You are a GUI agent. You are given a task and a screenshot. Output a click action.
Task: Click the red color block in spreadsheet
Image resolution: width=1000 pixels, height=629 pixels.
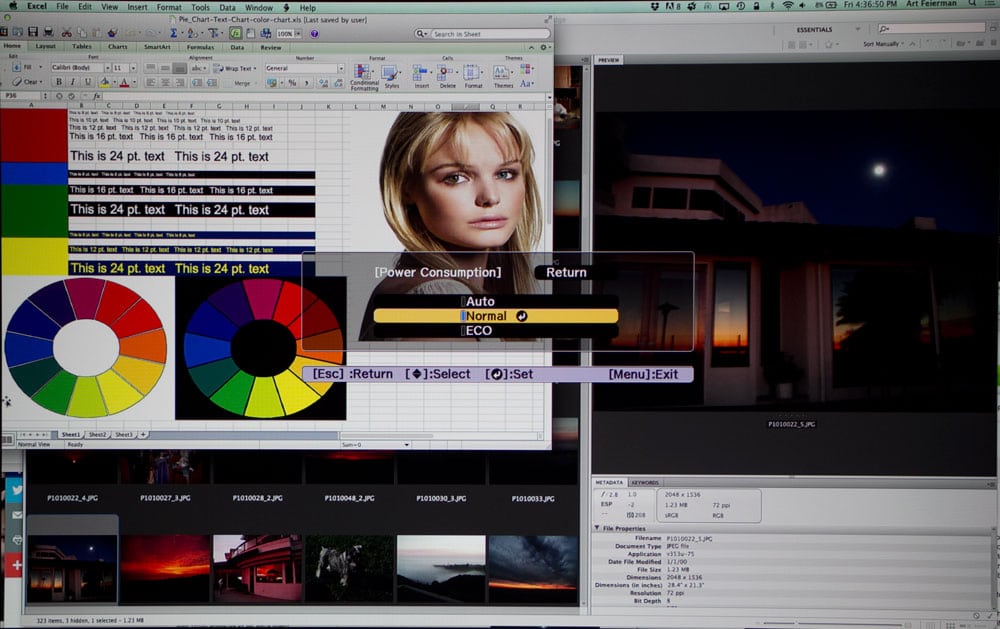pyautogui.click(x=34, y=136)
